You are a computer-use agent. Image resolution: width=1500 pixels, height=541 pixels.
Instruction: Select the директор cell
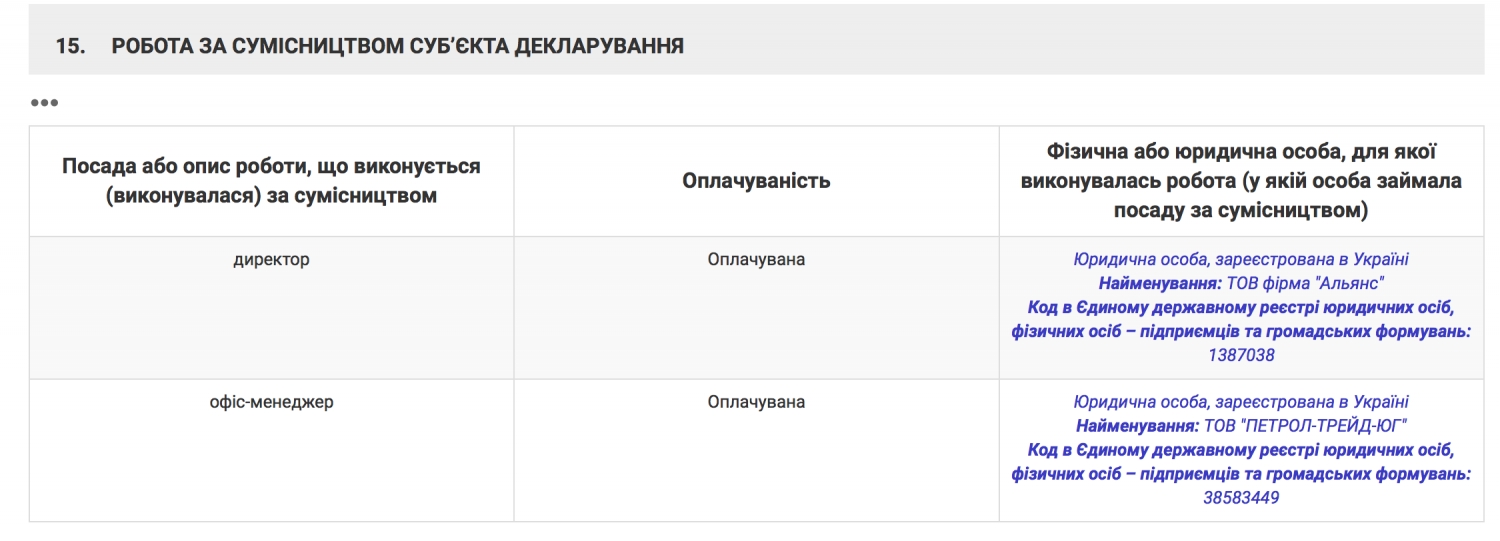tap(271, 260)
